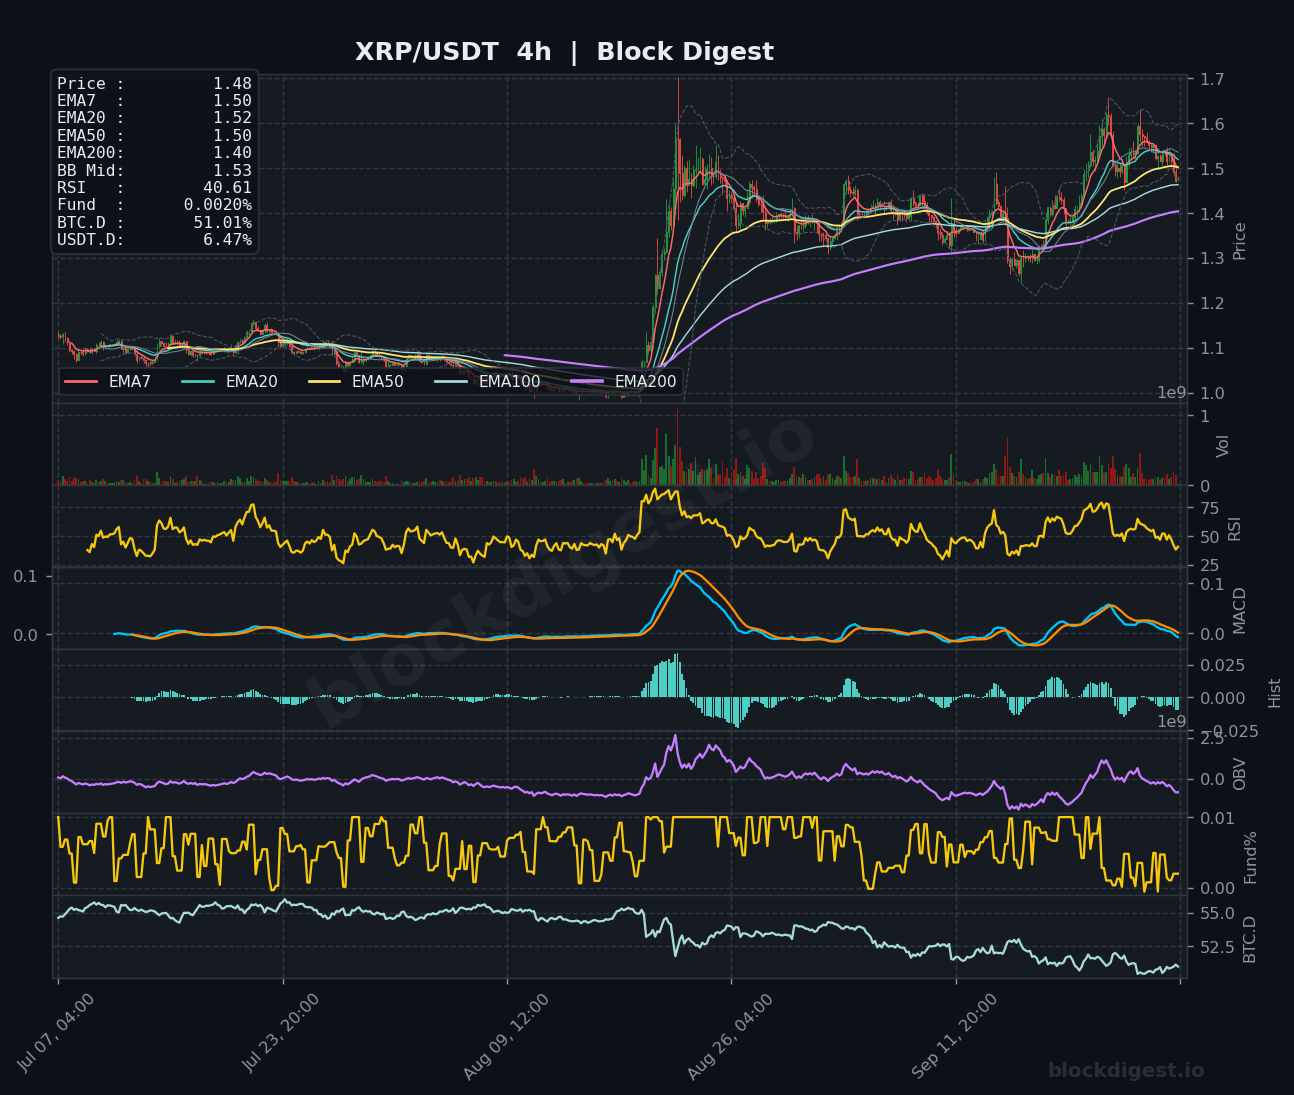Select the BTC.D 51.01% row
This screenshot has height=1095, width=1294.
point(154,222)
